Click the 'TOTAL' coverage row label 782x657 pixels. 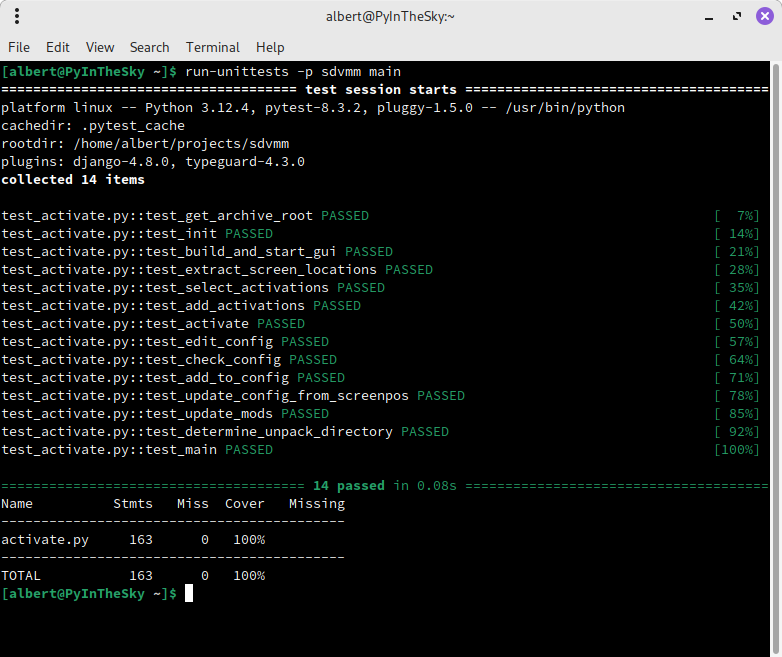click(x=21, y=576)
